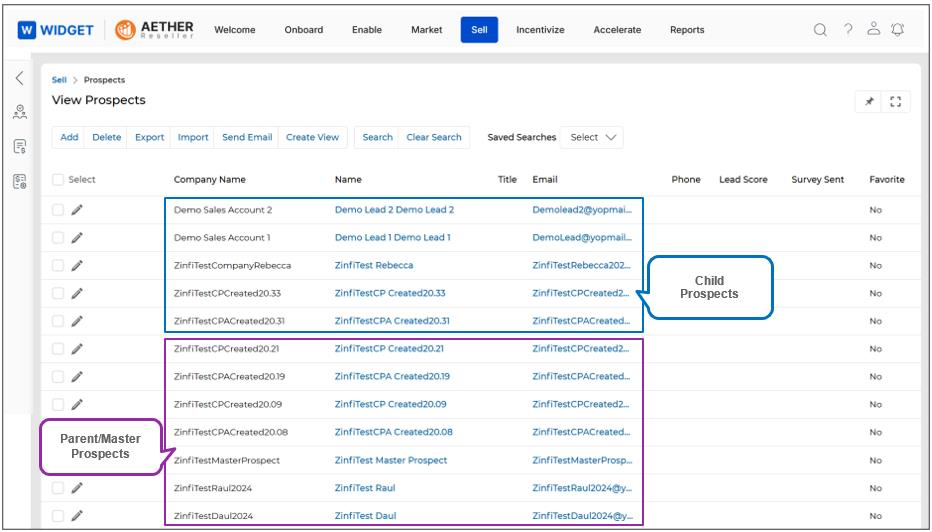Check the ZinfiTestRaul2024 row checkbox
The image size is (932, 532).
click(x=58, y=488)
